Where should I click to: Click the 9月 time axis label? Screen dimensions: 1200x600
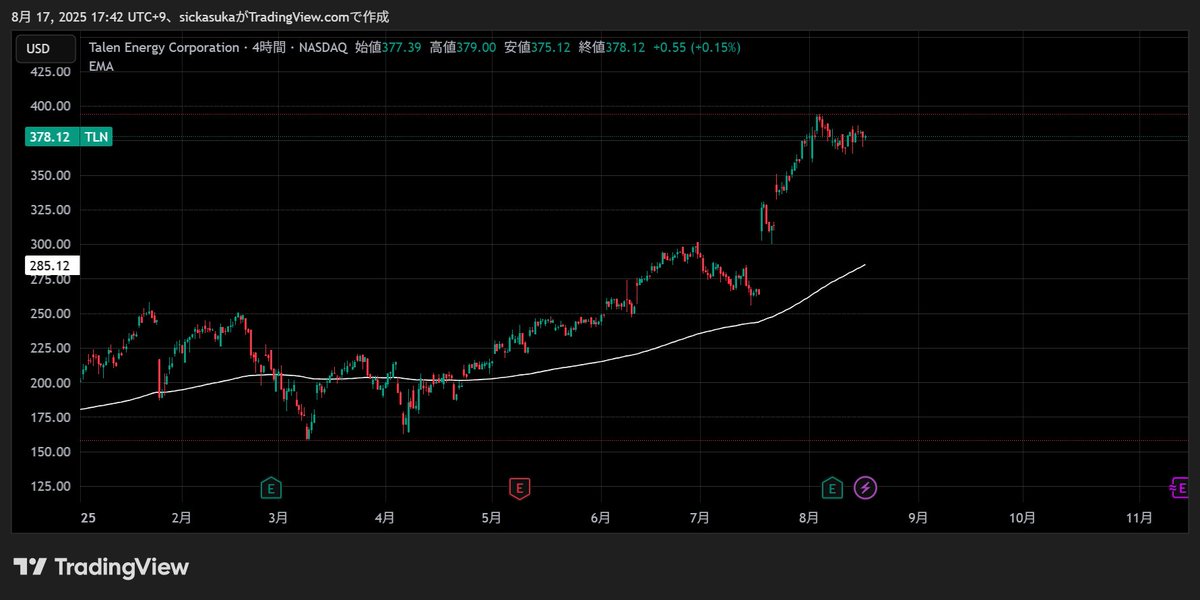point(918,518)
